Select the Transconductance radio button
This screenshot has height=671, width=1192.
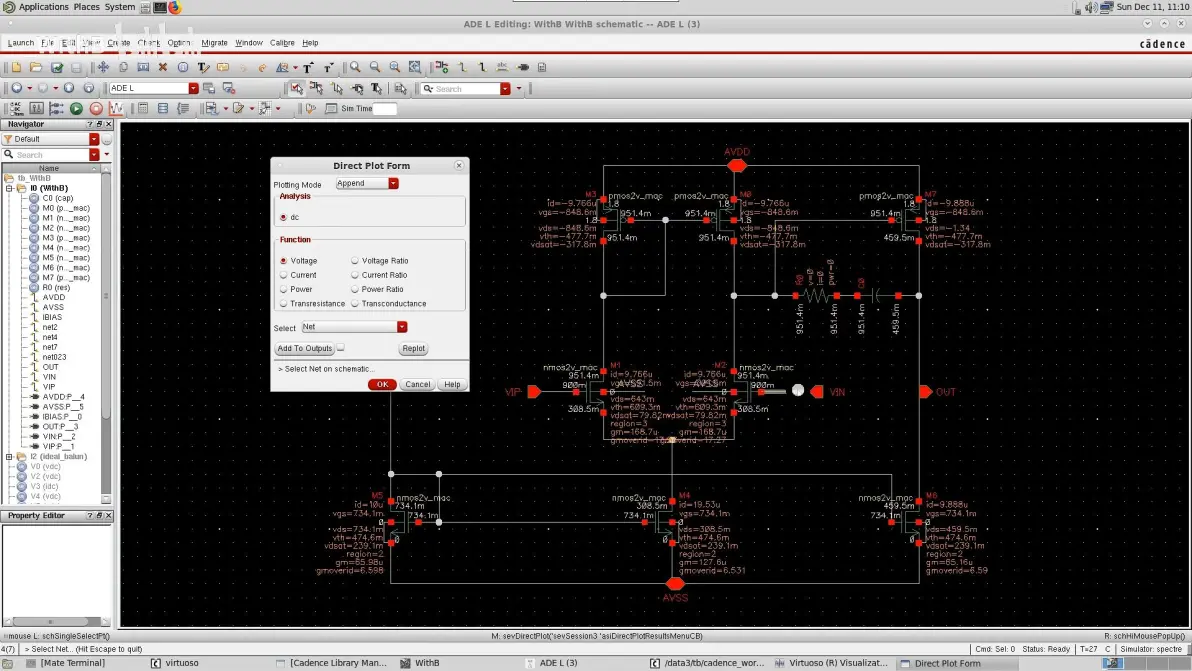(355, 304)
